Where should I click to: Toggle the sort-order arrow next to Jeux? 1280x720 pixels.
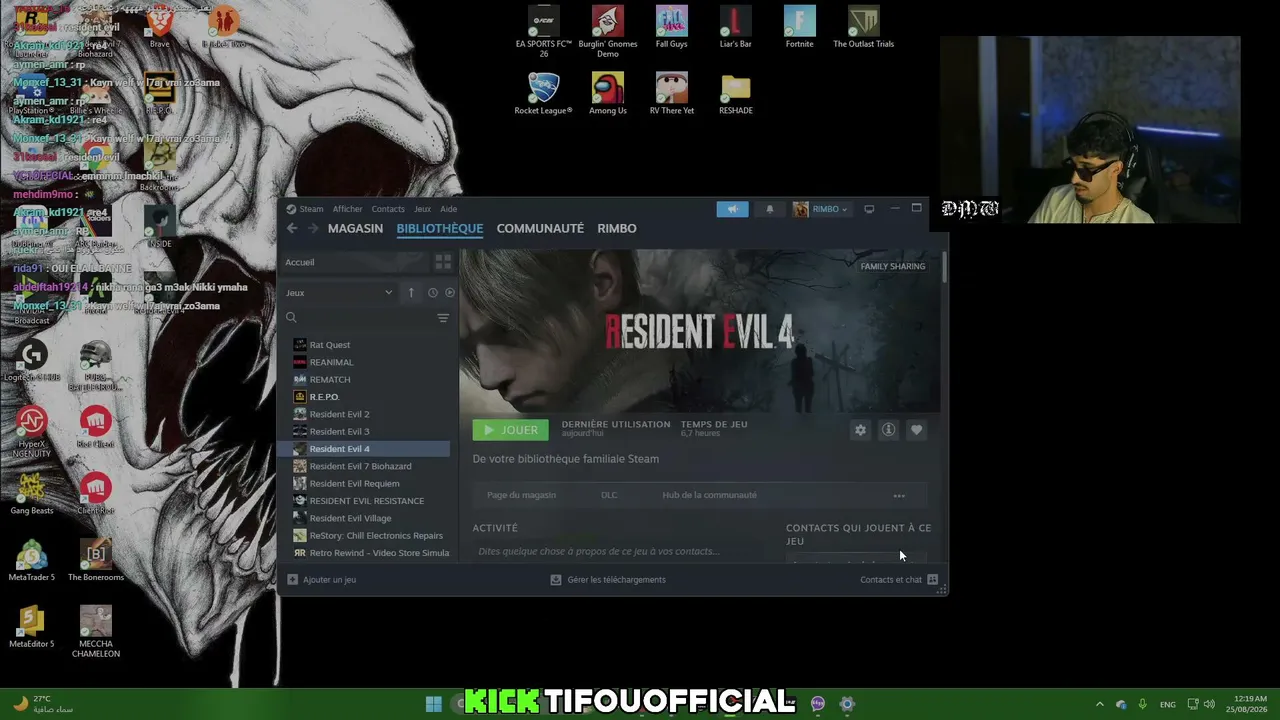(411, 293)
